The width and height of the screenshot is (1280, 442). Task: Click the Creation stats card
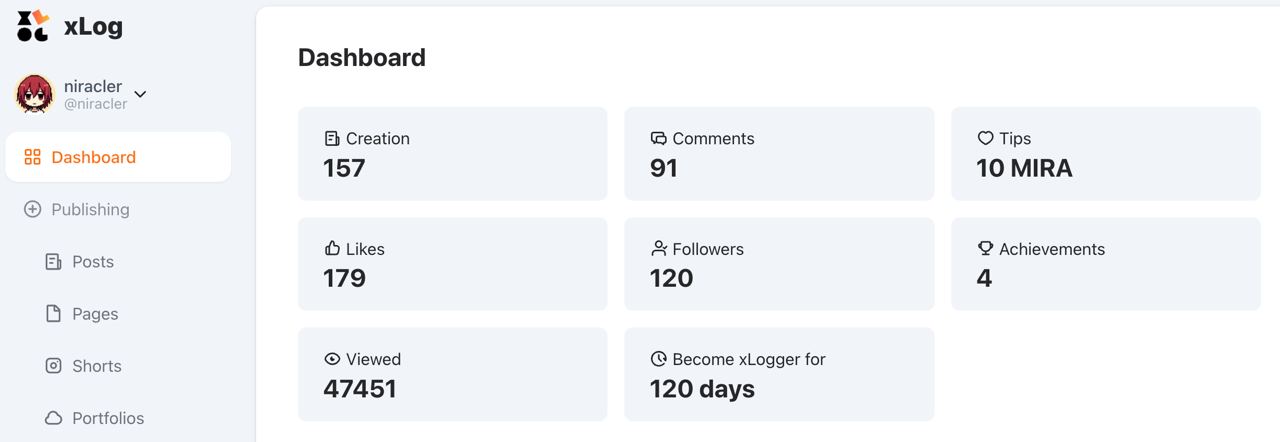(x=452, y=154)
